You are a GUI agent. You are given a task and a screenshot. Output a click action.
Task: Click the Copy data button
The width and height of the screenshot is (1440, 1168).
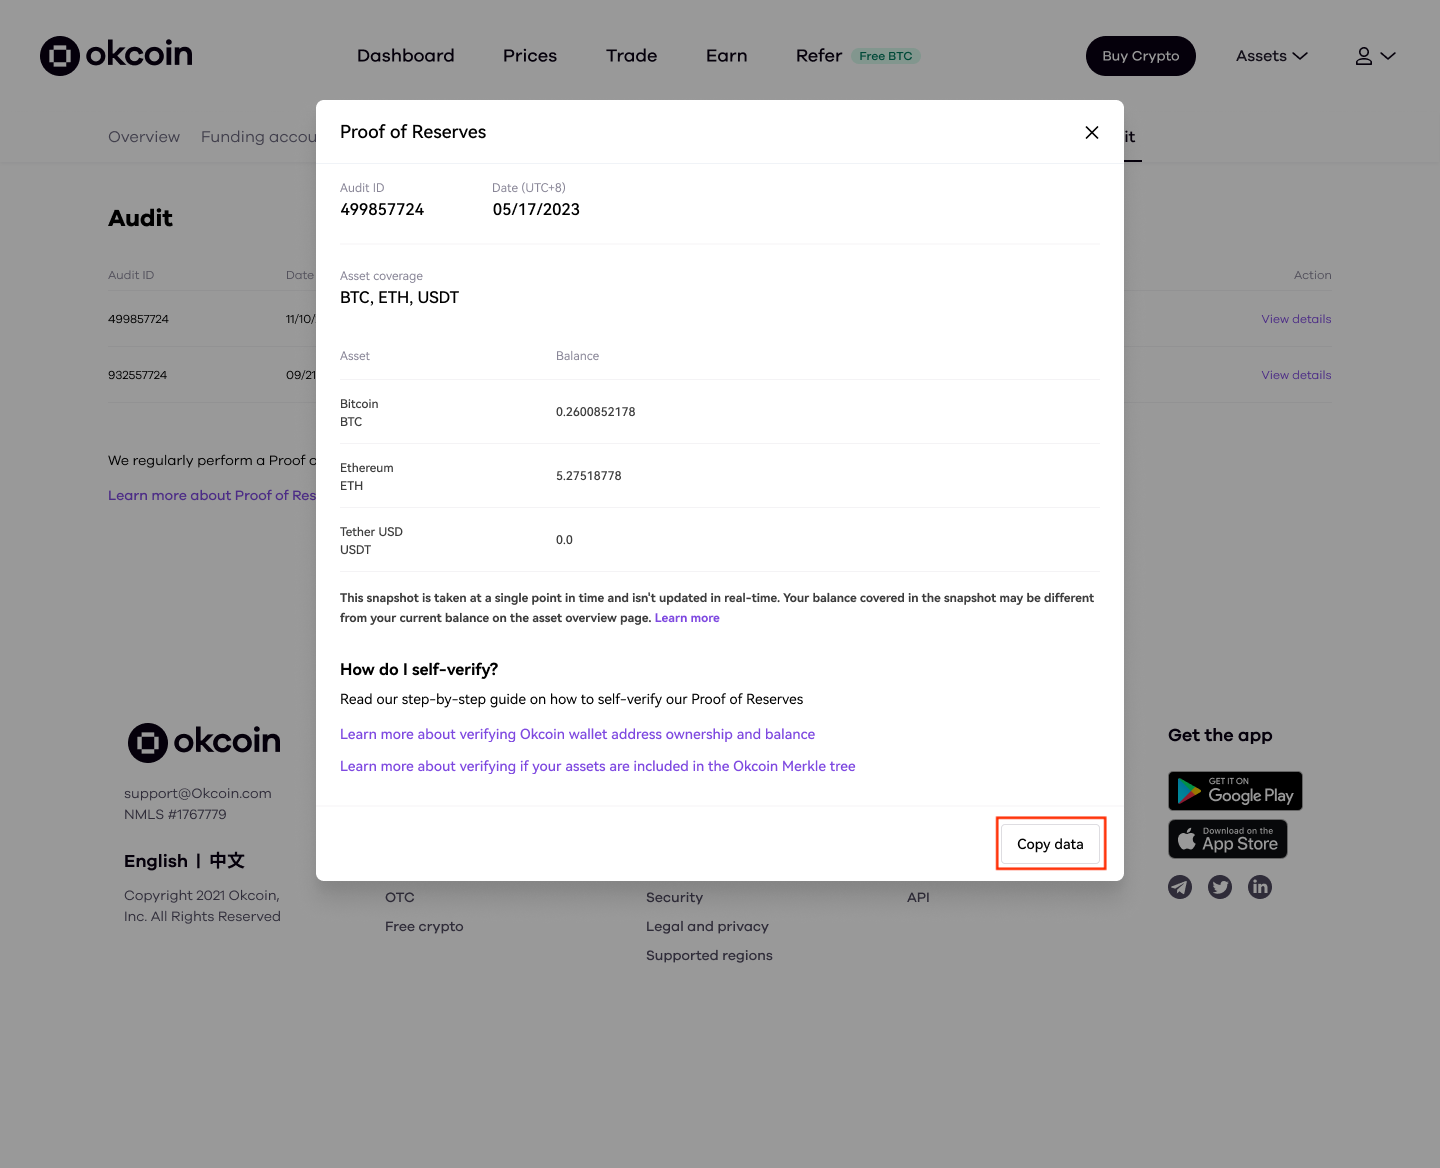tap(1050, 844)
